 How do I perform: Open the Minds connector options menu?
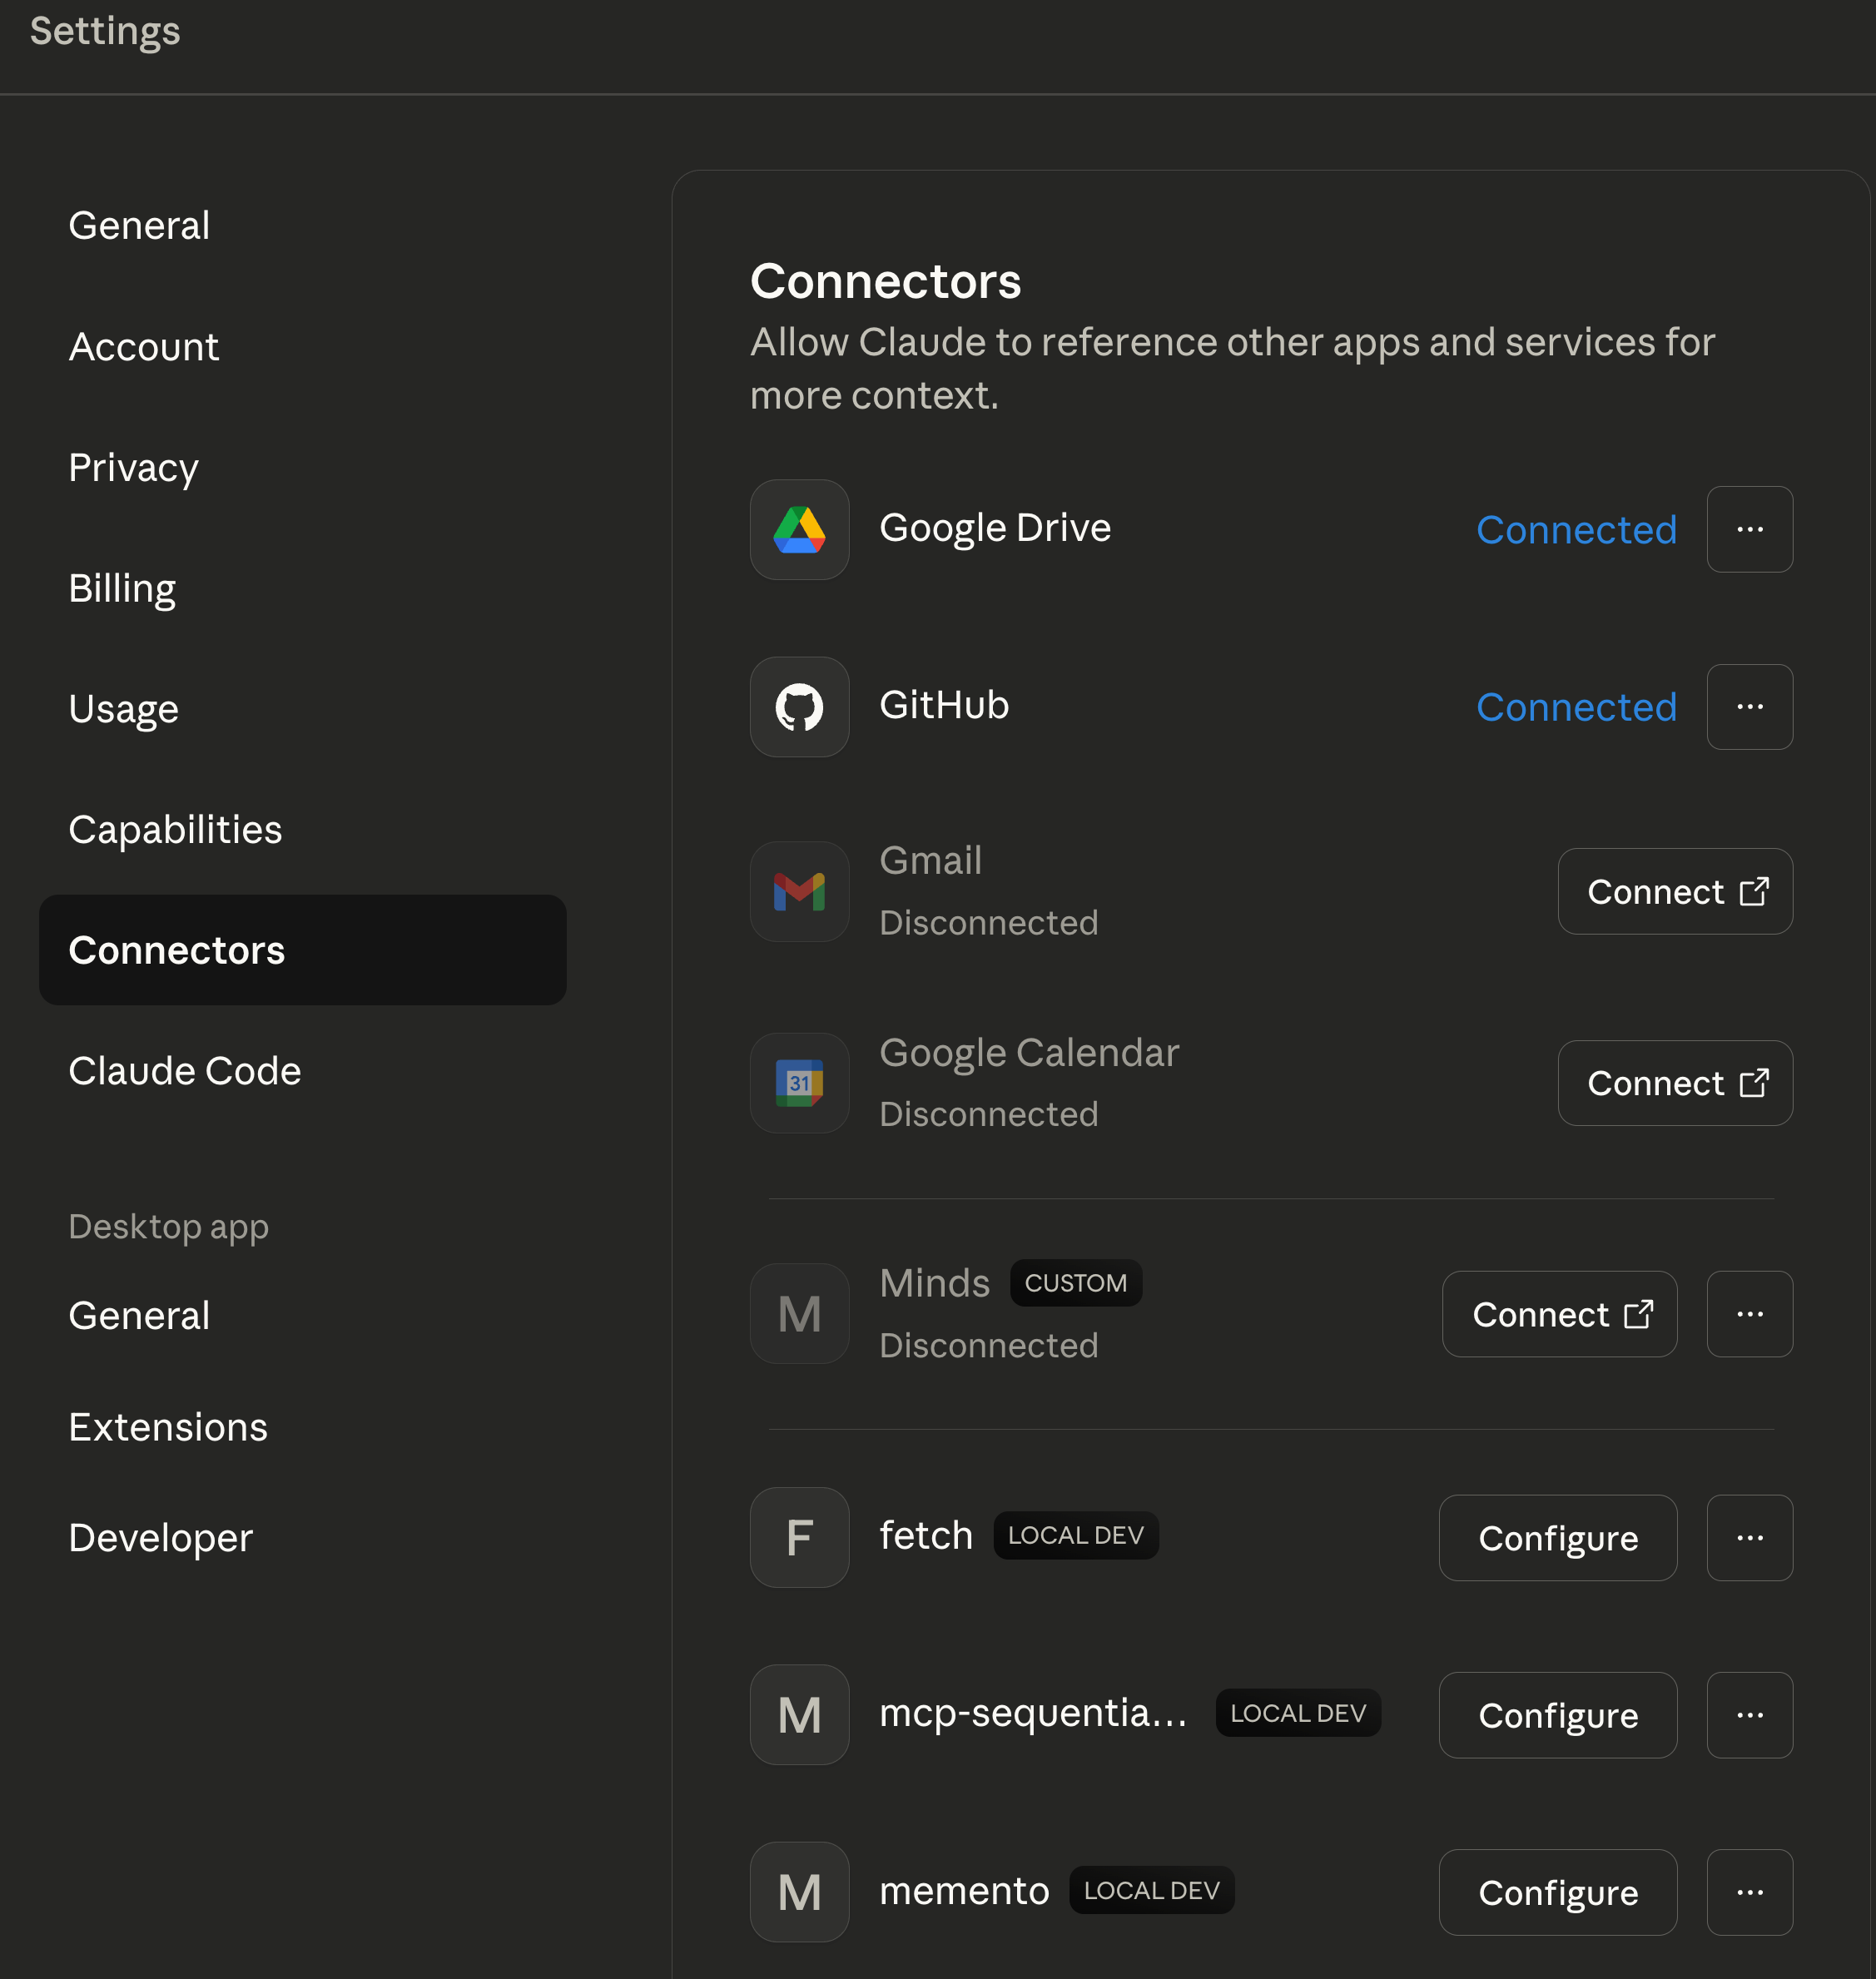1749,1314
